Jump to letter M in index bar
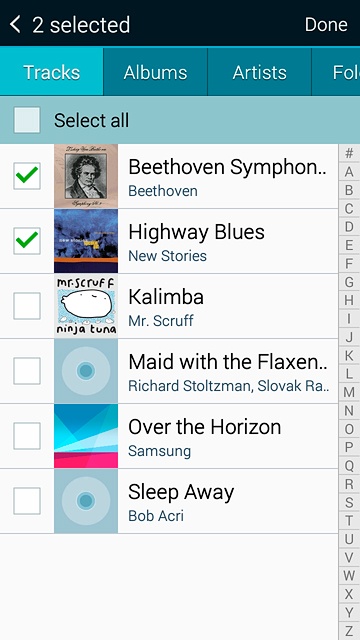360x640 pixels. [x=349, y=392]
